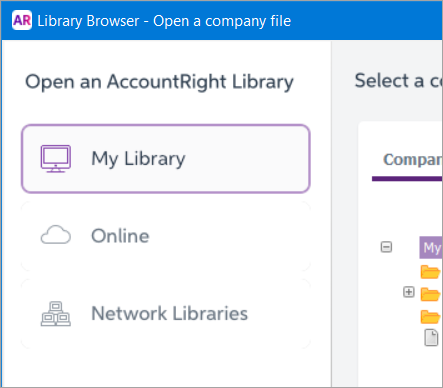Click the purple underline beneath Company tab
The height and width of the screenshot is (388, 443).
click(407, 179)
